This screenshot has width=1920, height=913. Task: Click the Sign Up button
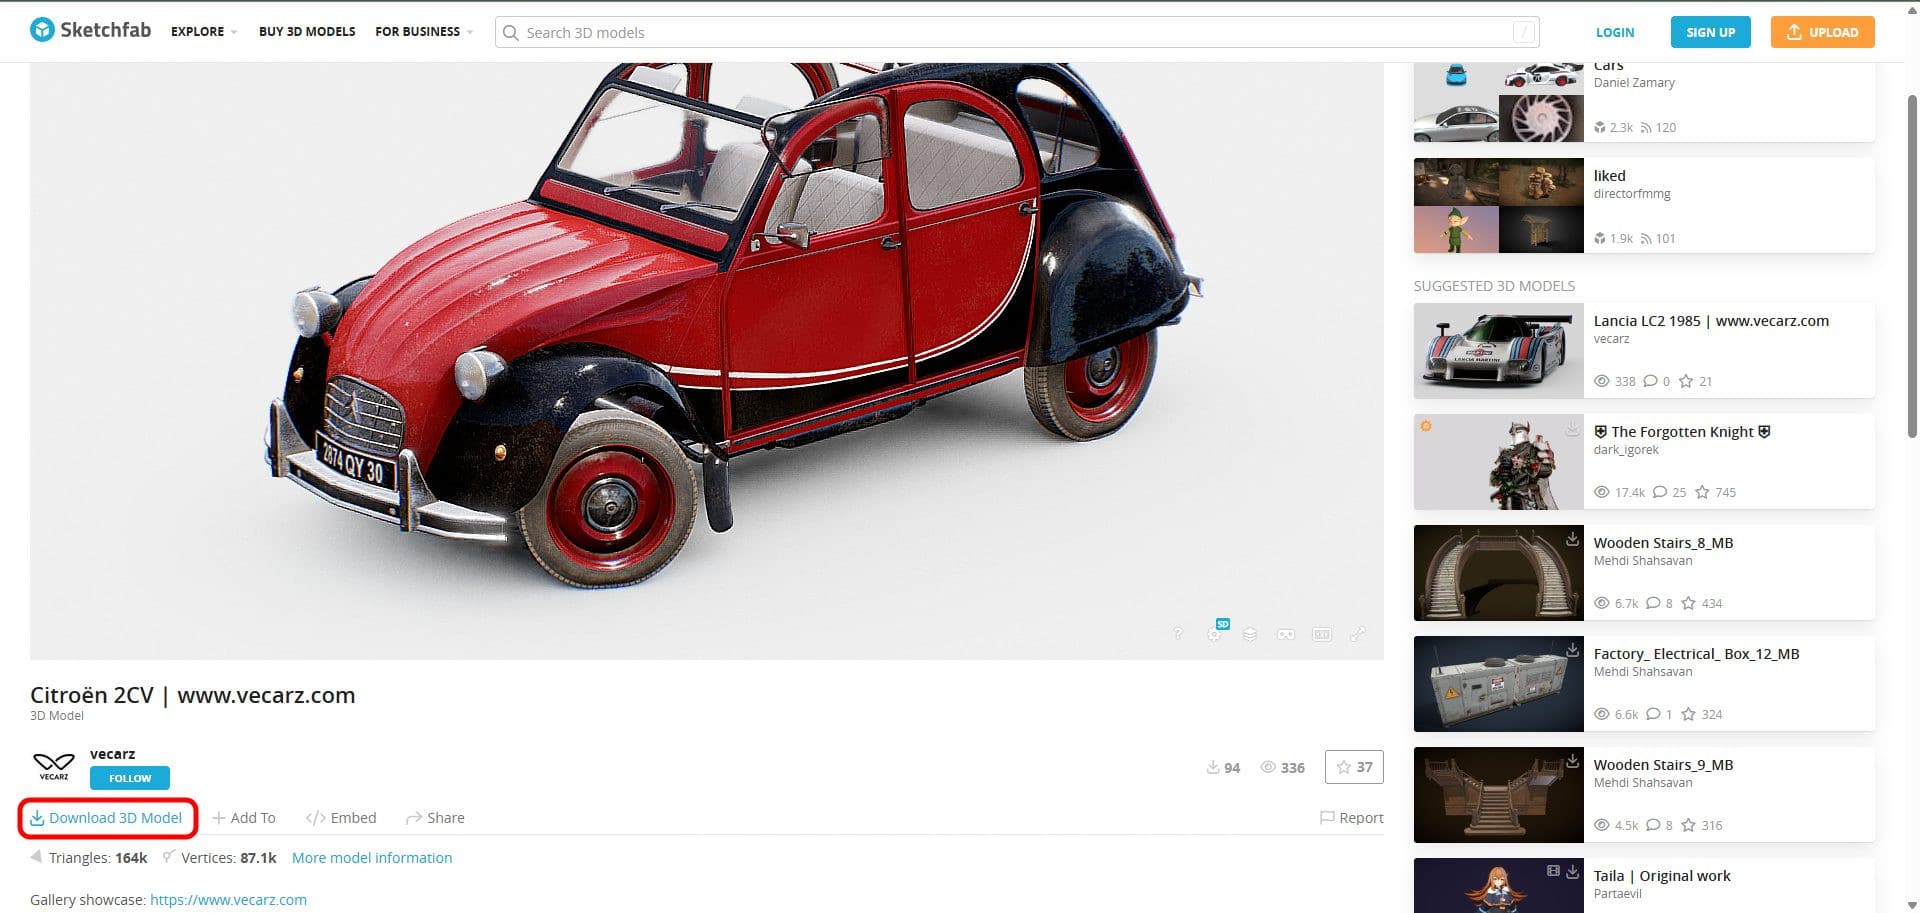coord(1711,32)
